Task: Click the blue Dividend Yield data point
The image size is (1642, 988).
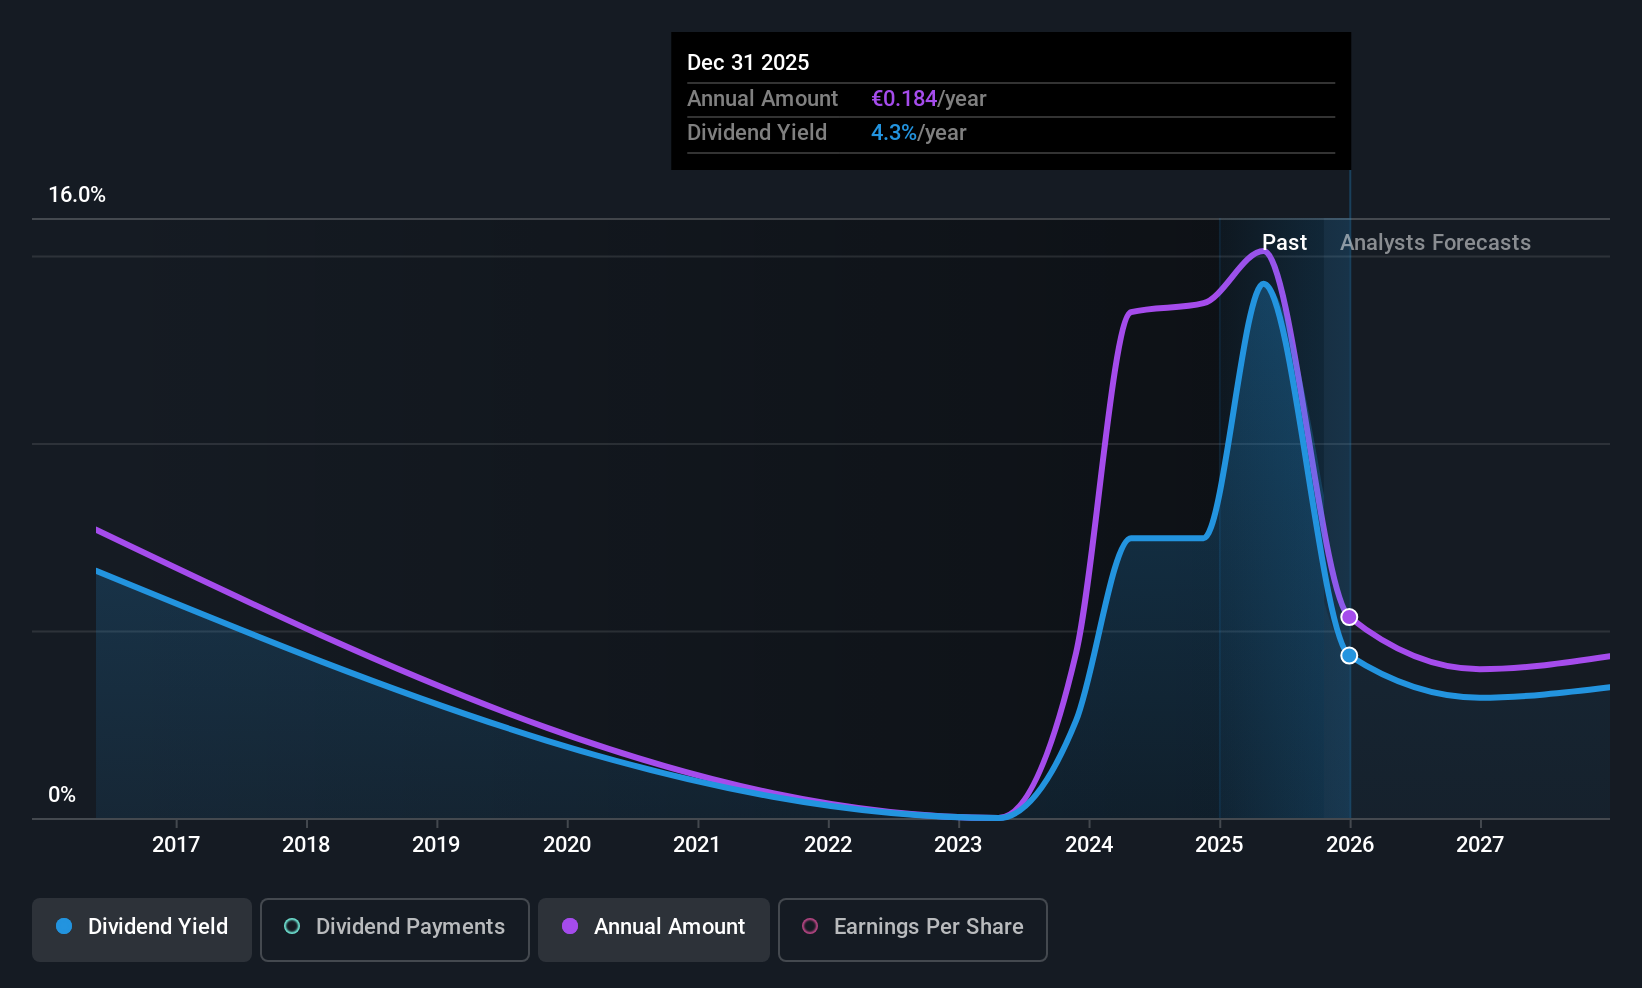Action: [x=1349, y=656]
